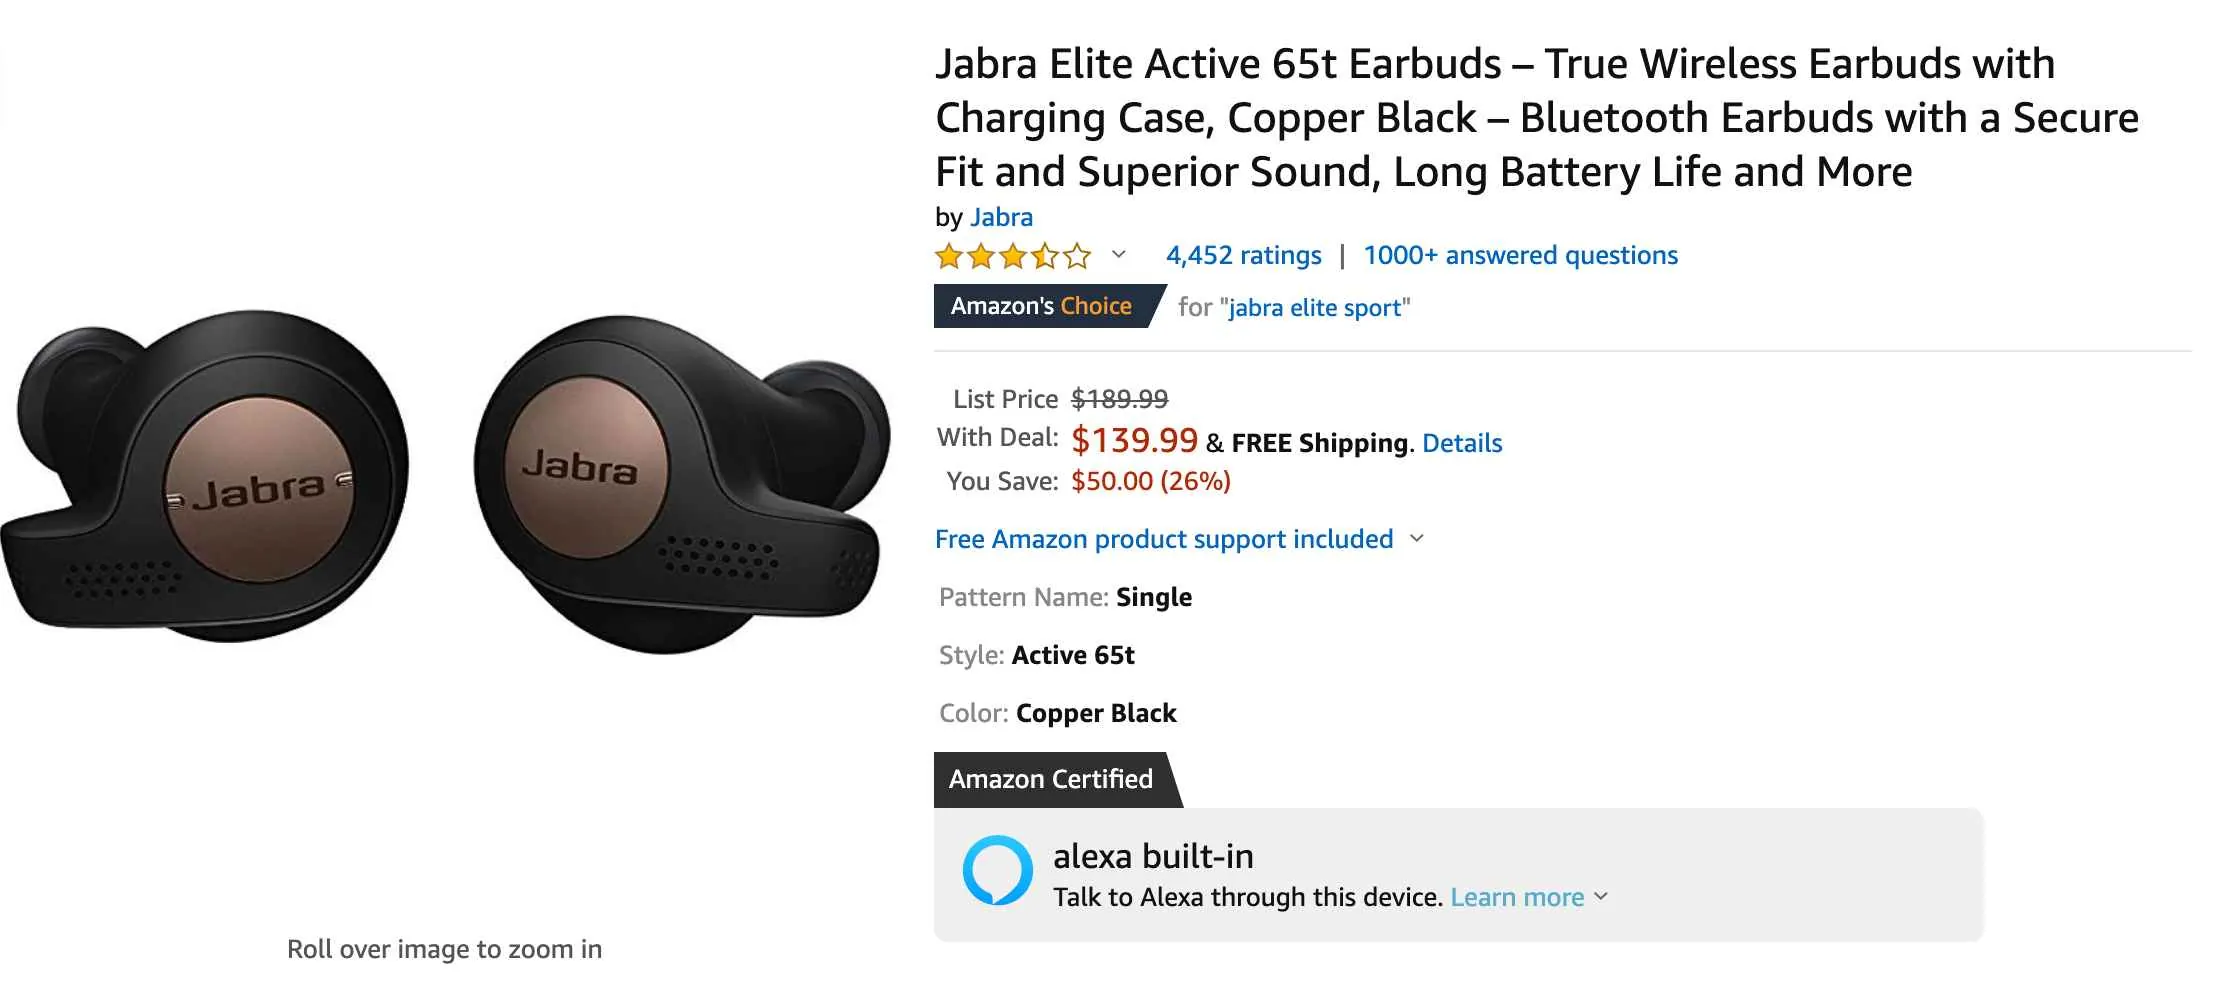Click the Learn more Alexa link
Viewport: 2234px width, 986px height.
tap(1517, 897)
